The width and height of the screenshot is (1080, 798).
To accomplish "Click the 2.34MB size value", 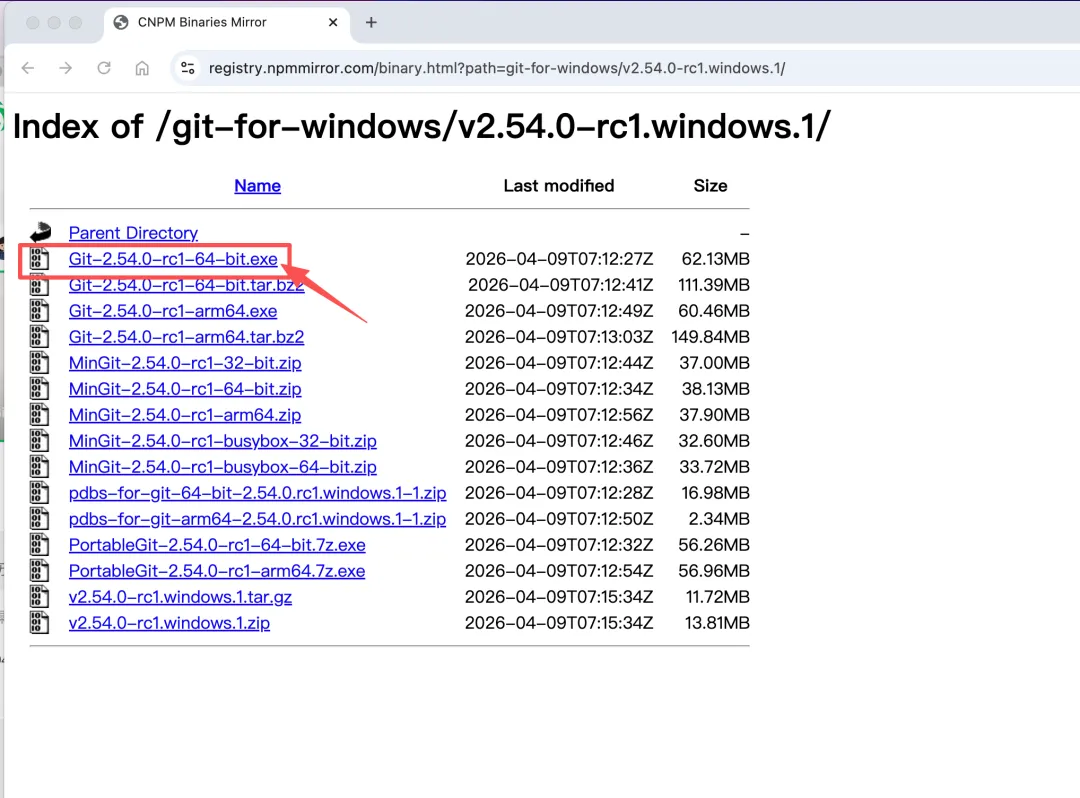I will coord(719,519).
